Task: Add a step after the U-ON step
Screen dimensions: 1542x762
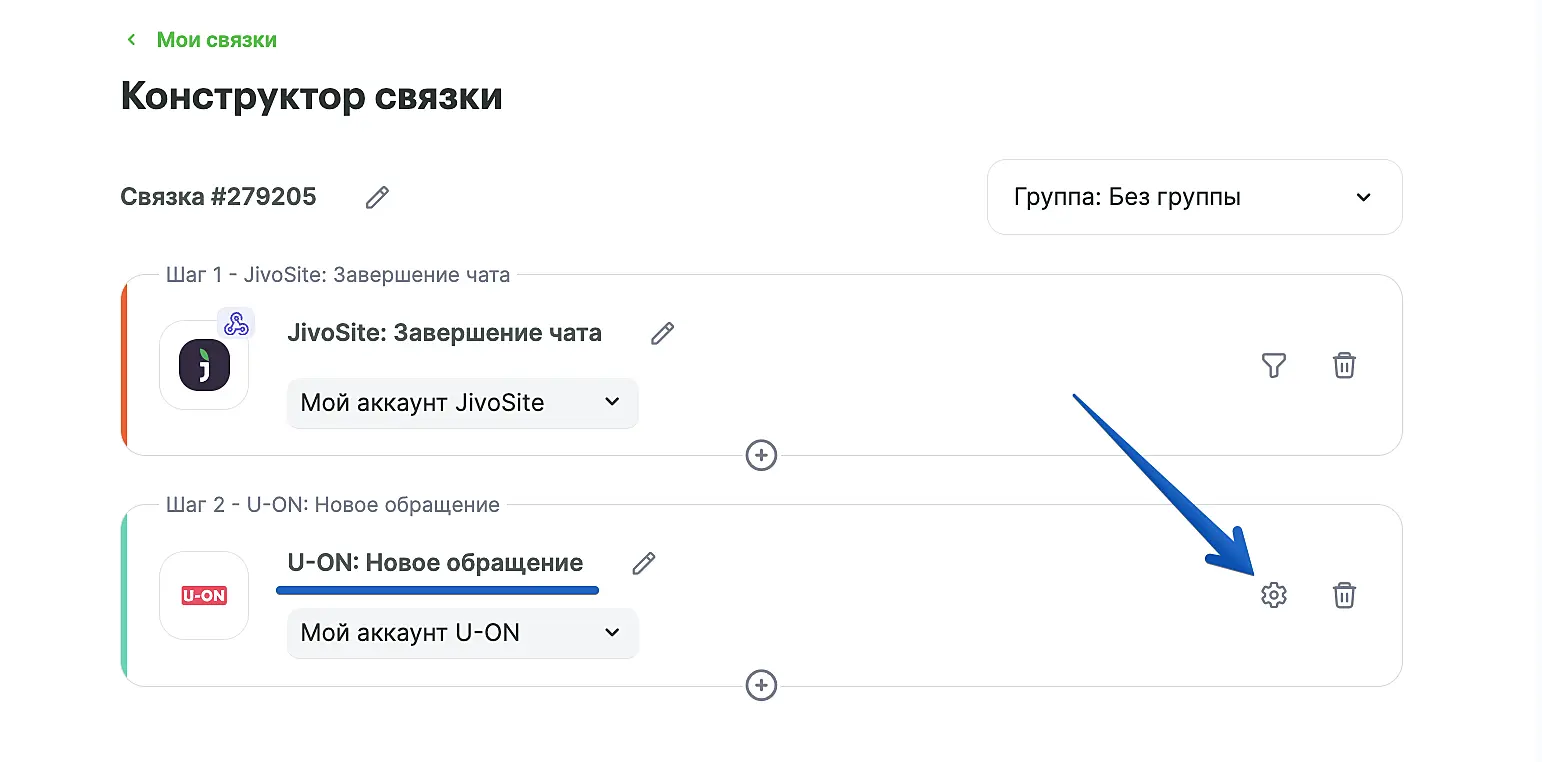Action: click(x=762, y=686)
